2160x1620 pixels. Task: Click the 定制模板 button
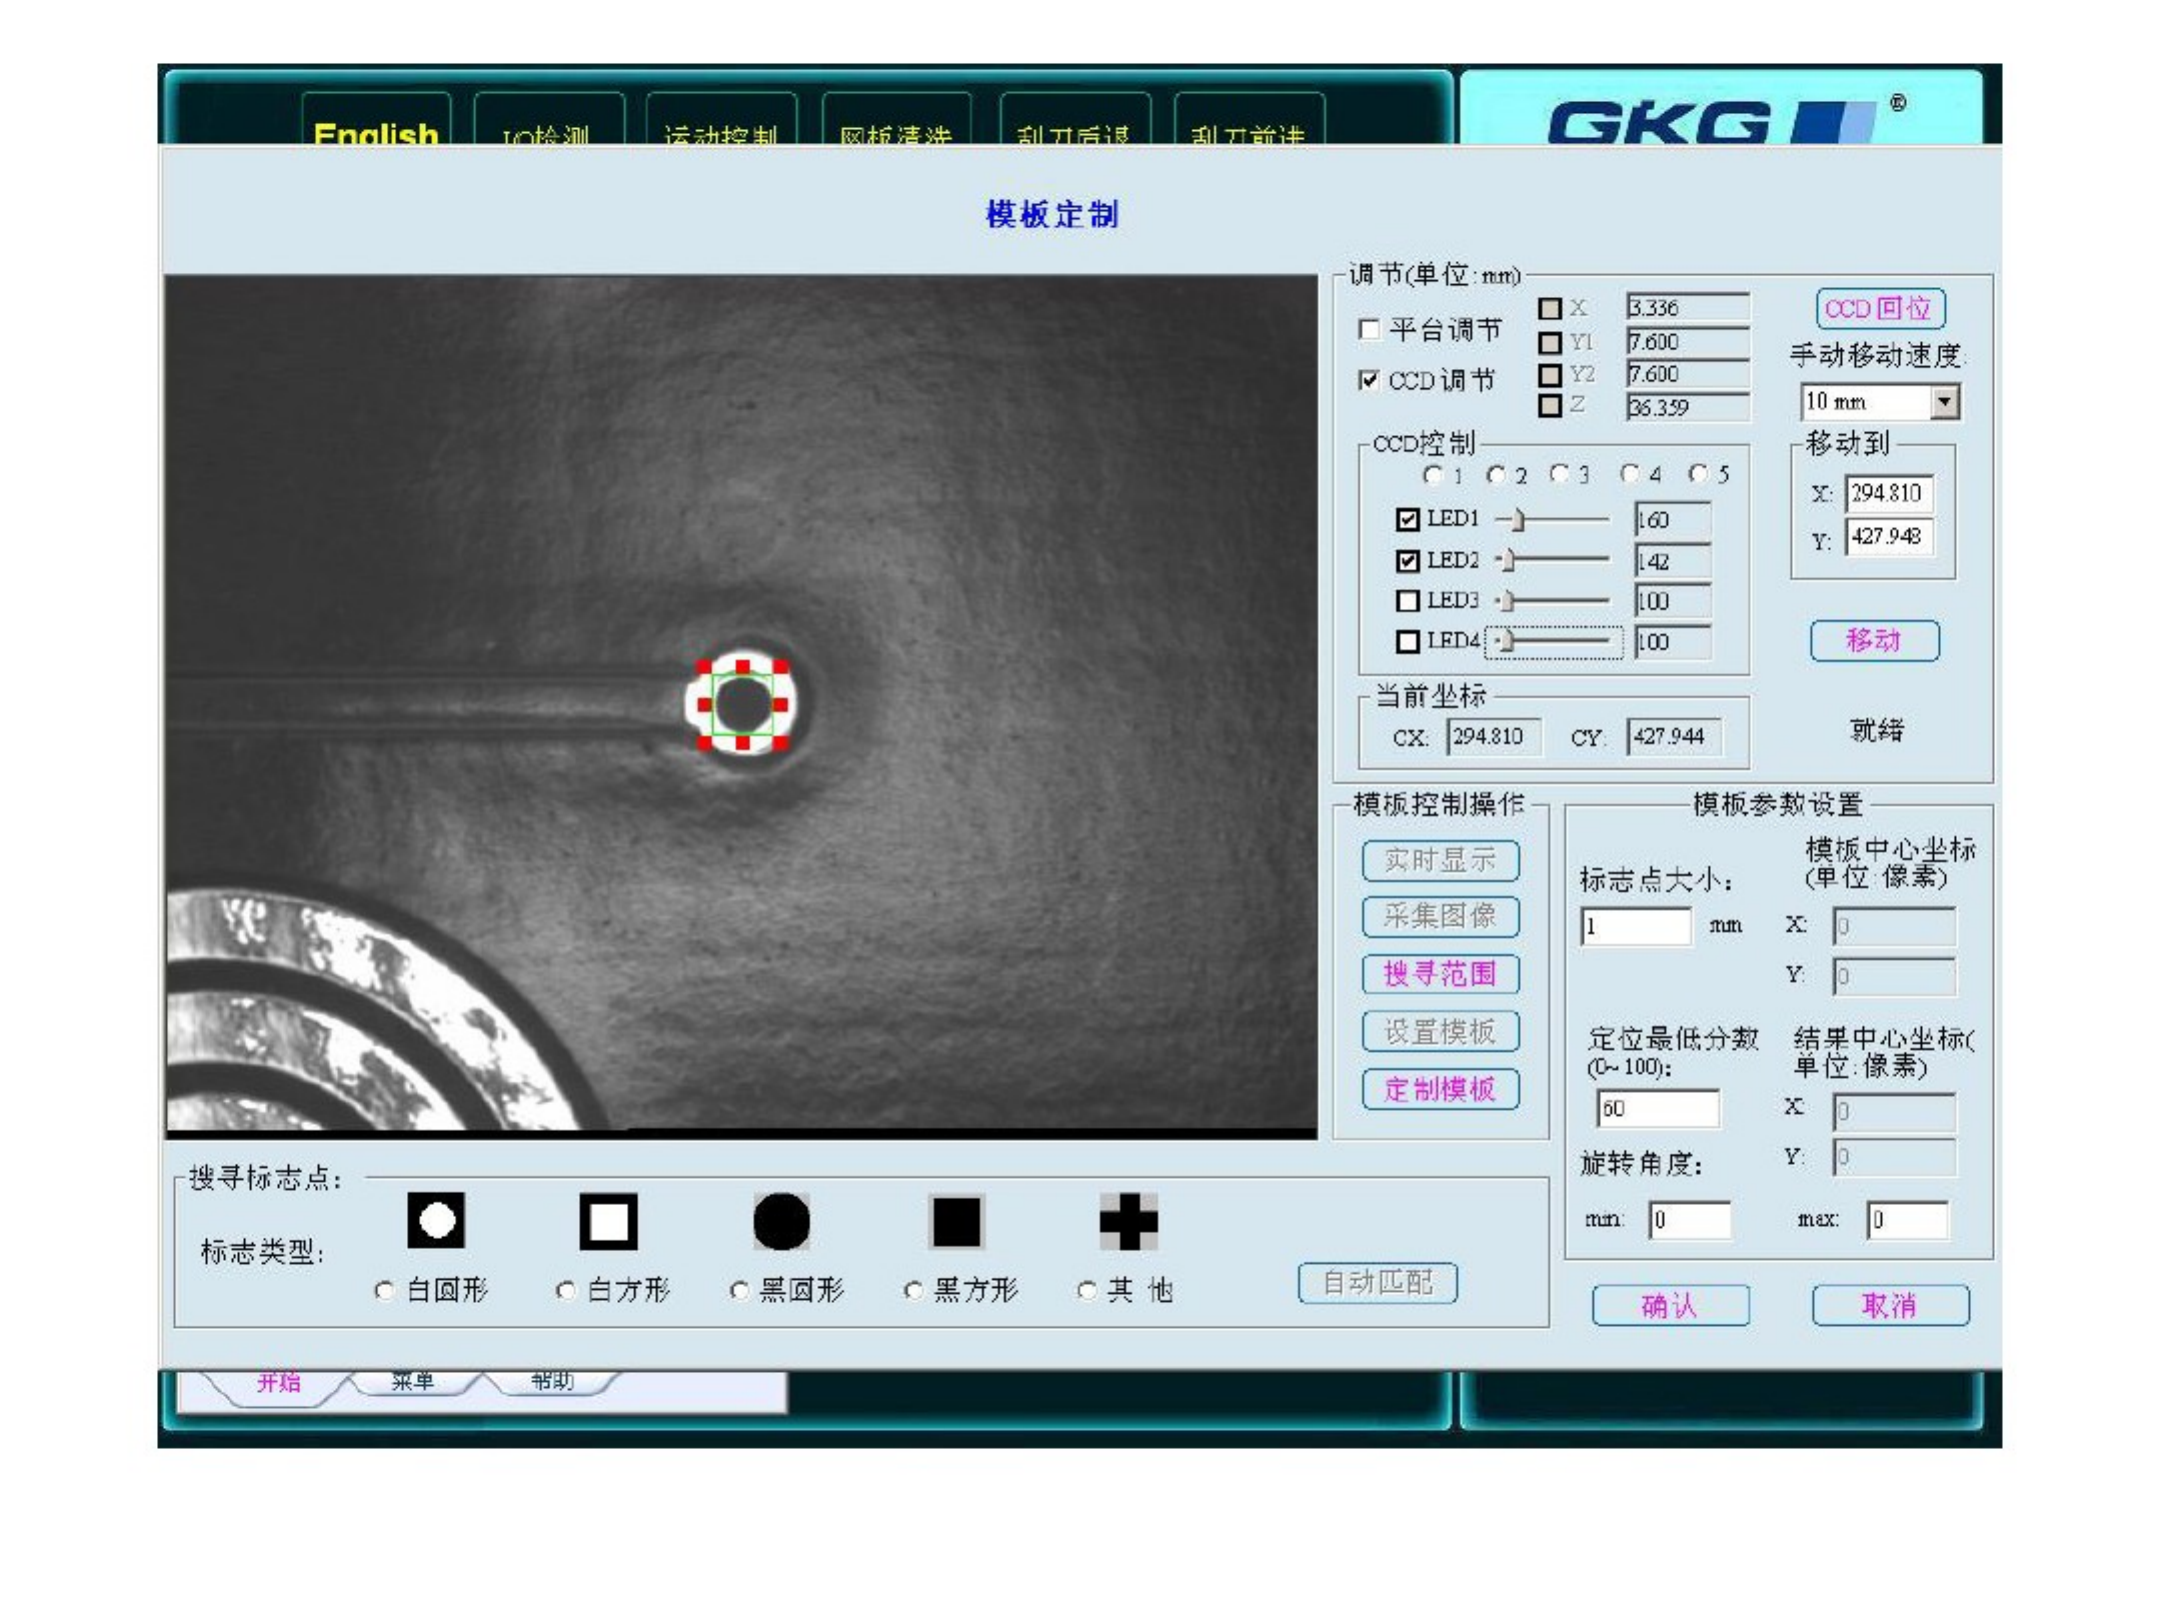(x=1440, y=1089)
